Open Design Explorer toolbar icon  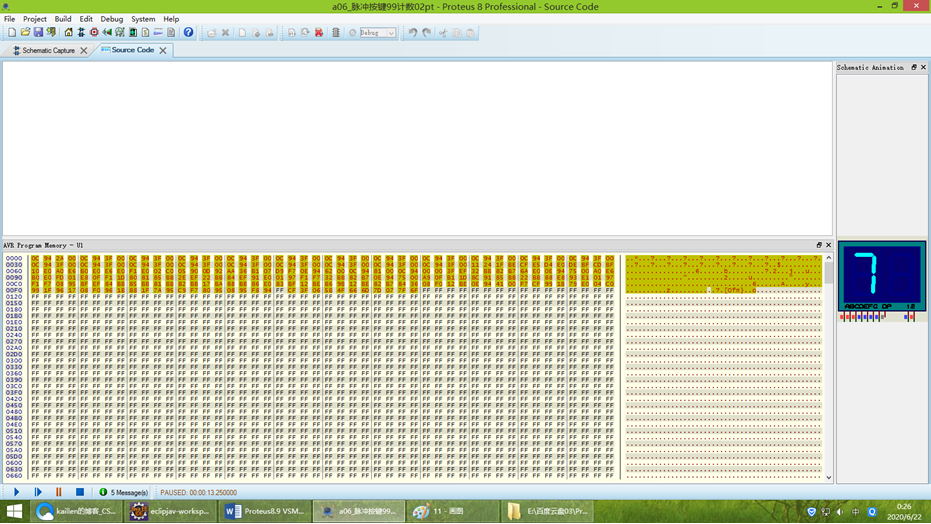[x=133, y=33]
